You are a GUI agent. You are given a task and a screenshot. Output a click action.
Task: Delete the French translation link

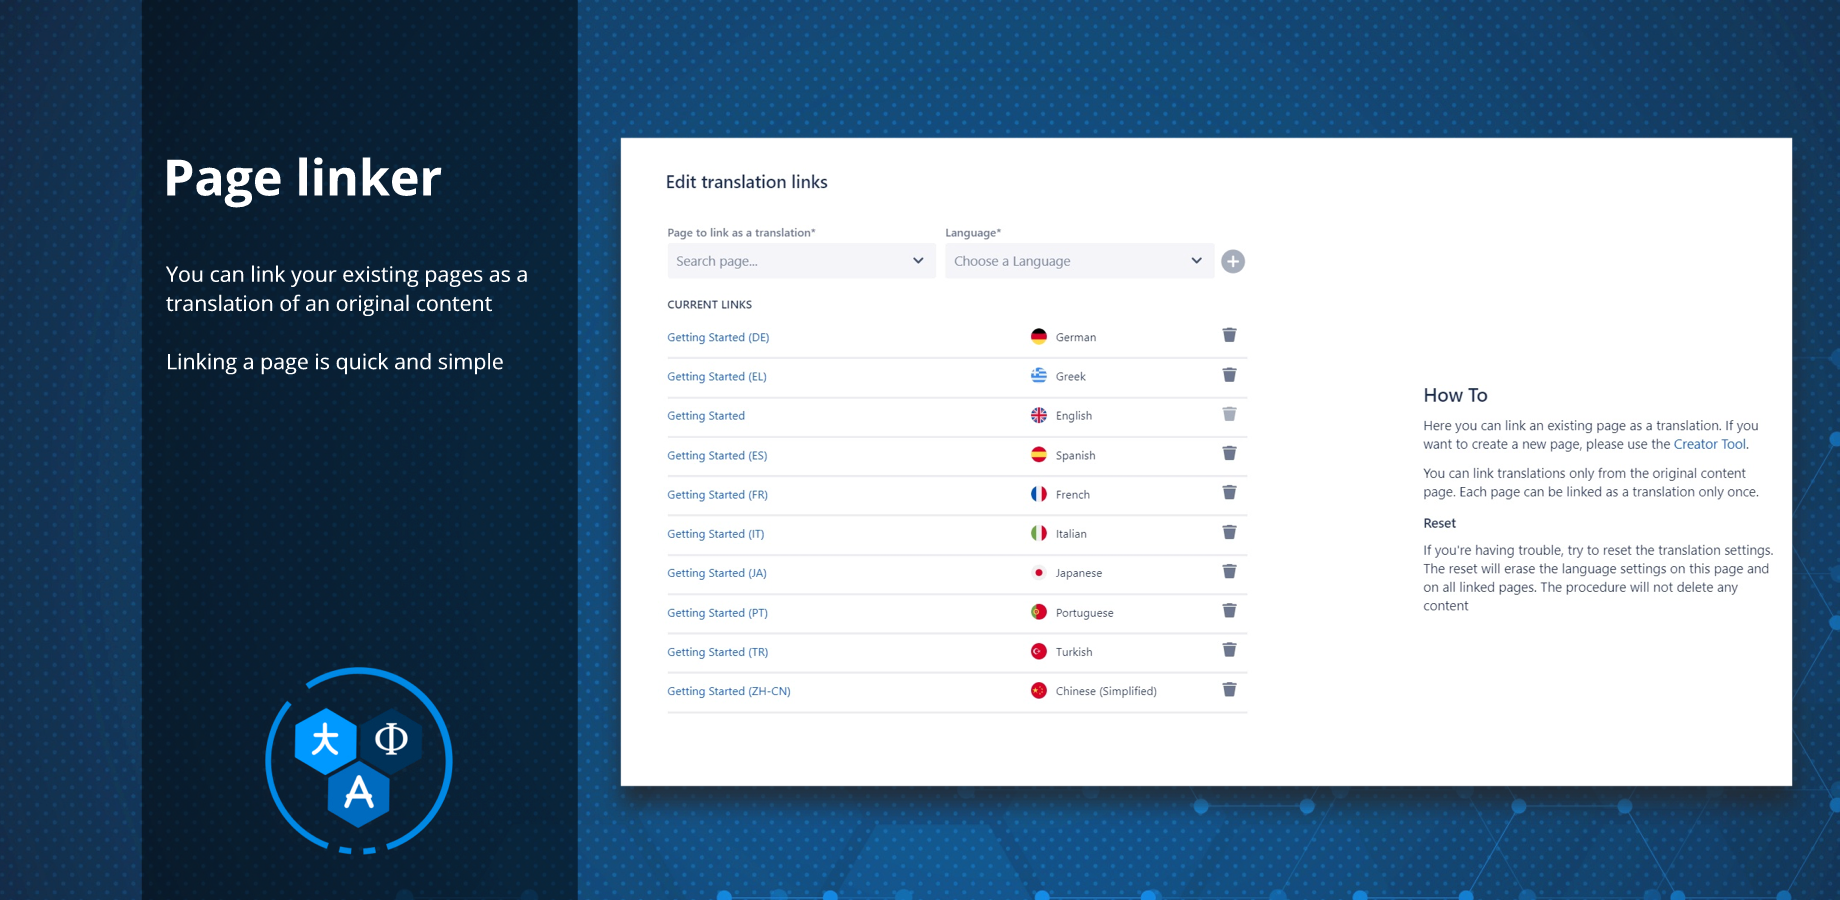point(1229,492)
